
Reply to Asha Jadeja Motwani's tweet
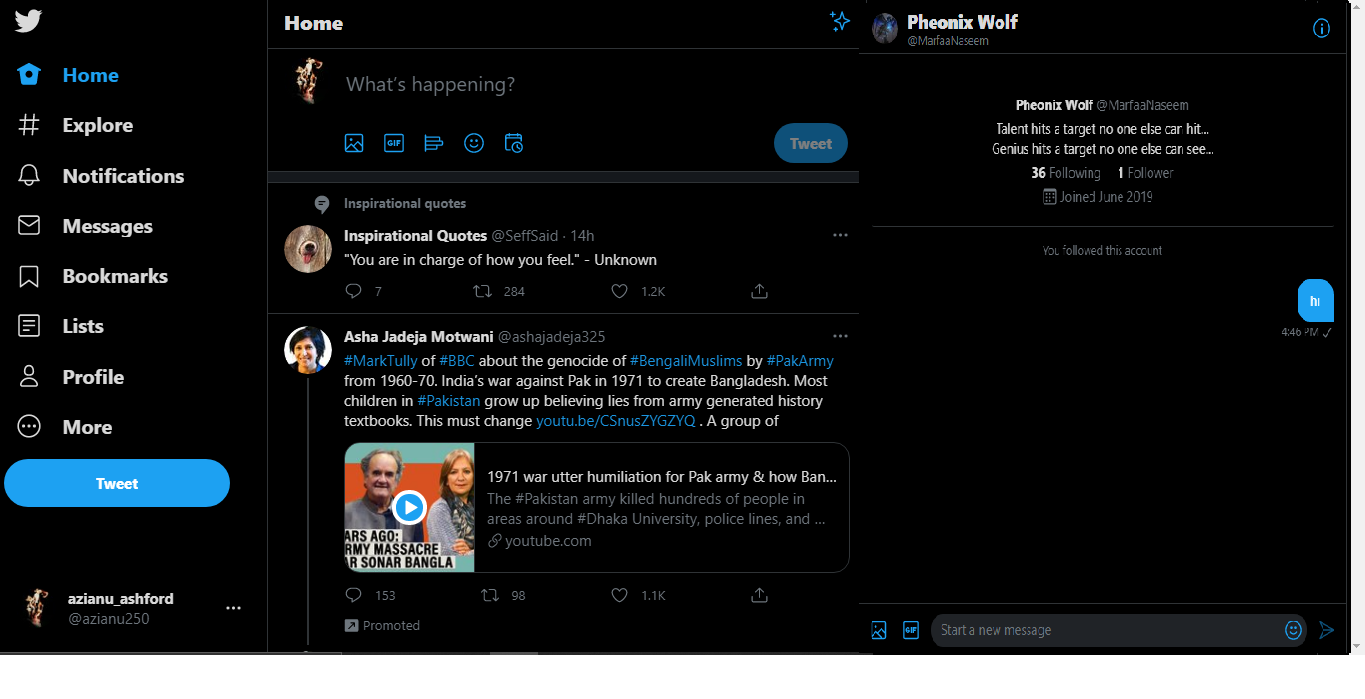(353, 595)
